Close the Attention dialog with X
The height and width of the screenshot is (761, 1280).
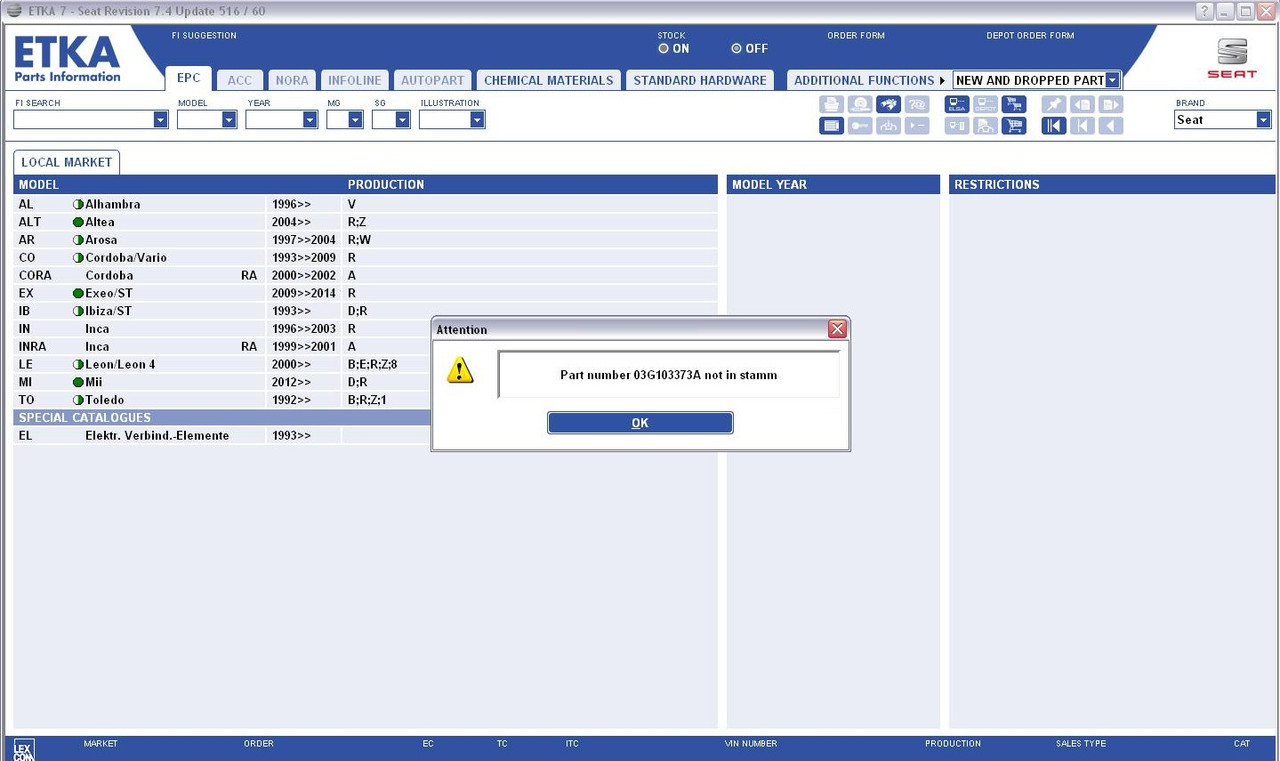837,329
